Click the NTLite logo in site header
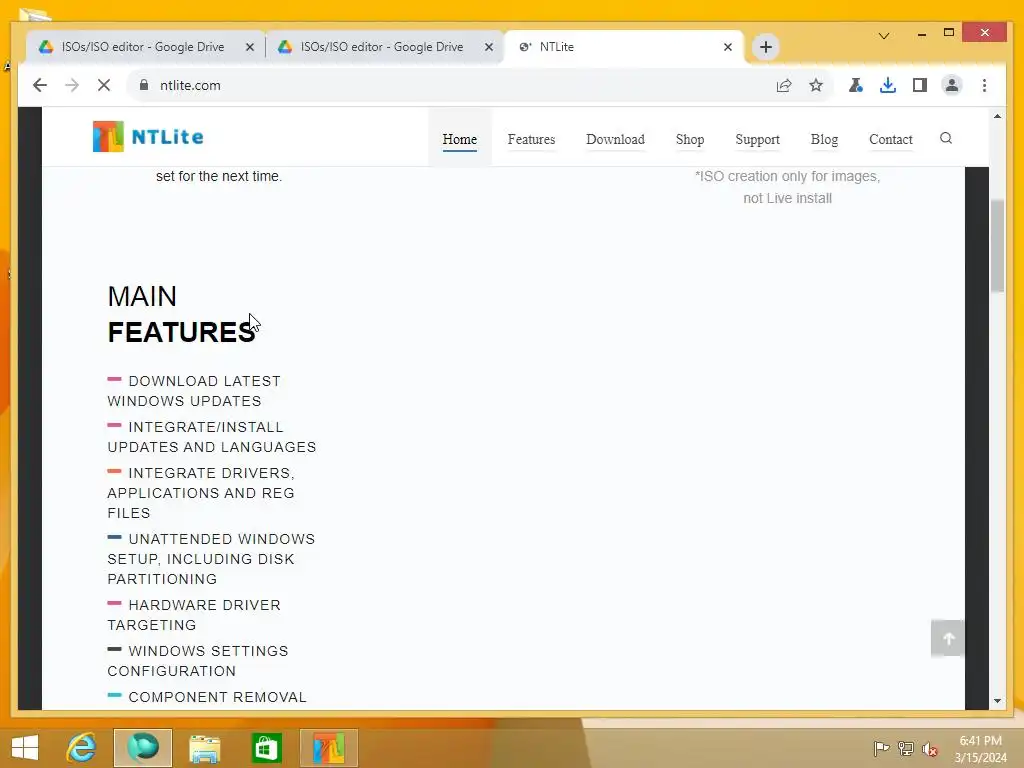Viewport: 1024px width, 768px height. (x=148, y=136)
